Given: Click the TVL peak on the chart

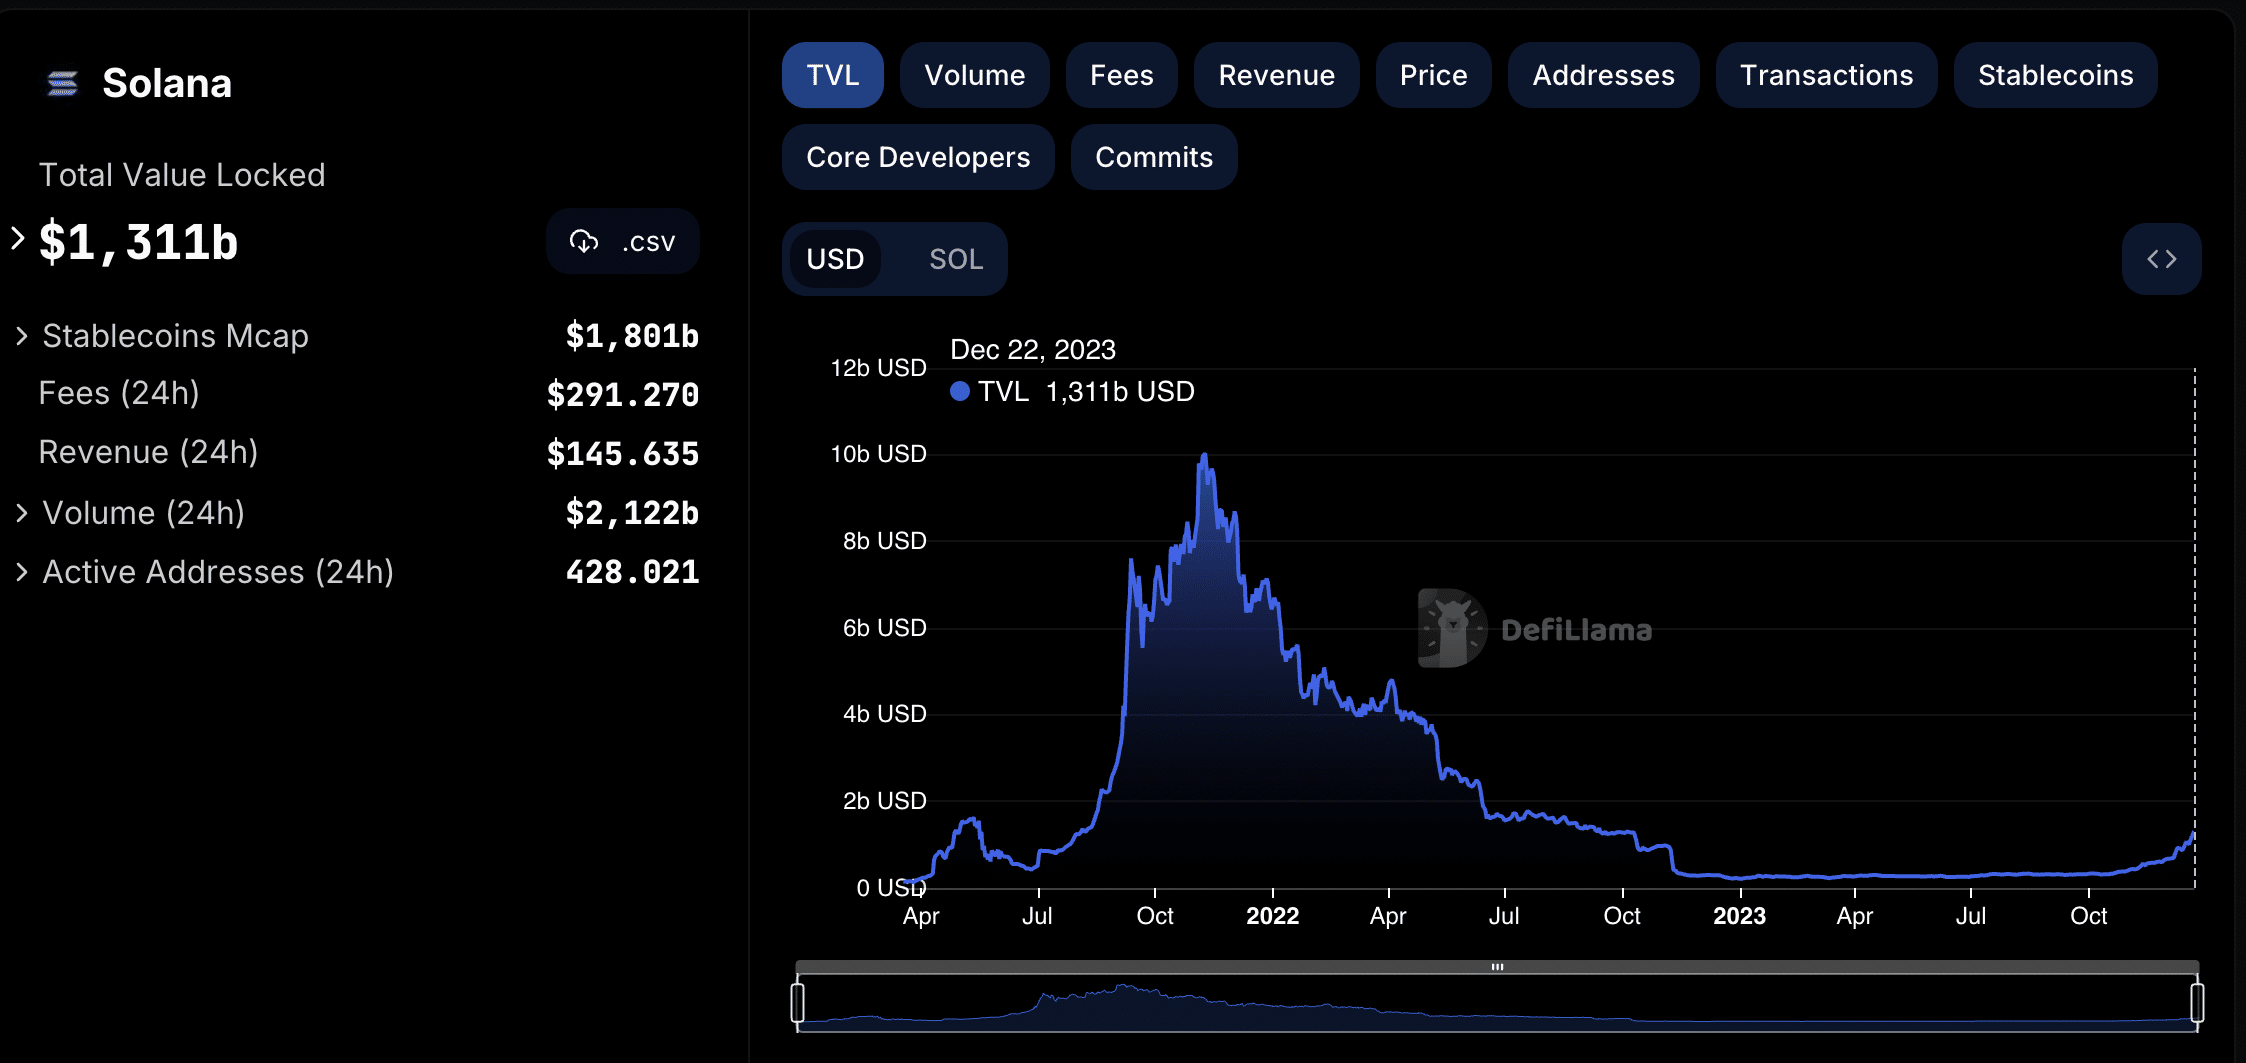Looking at the screenshot, I should pos(1205,456).
